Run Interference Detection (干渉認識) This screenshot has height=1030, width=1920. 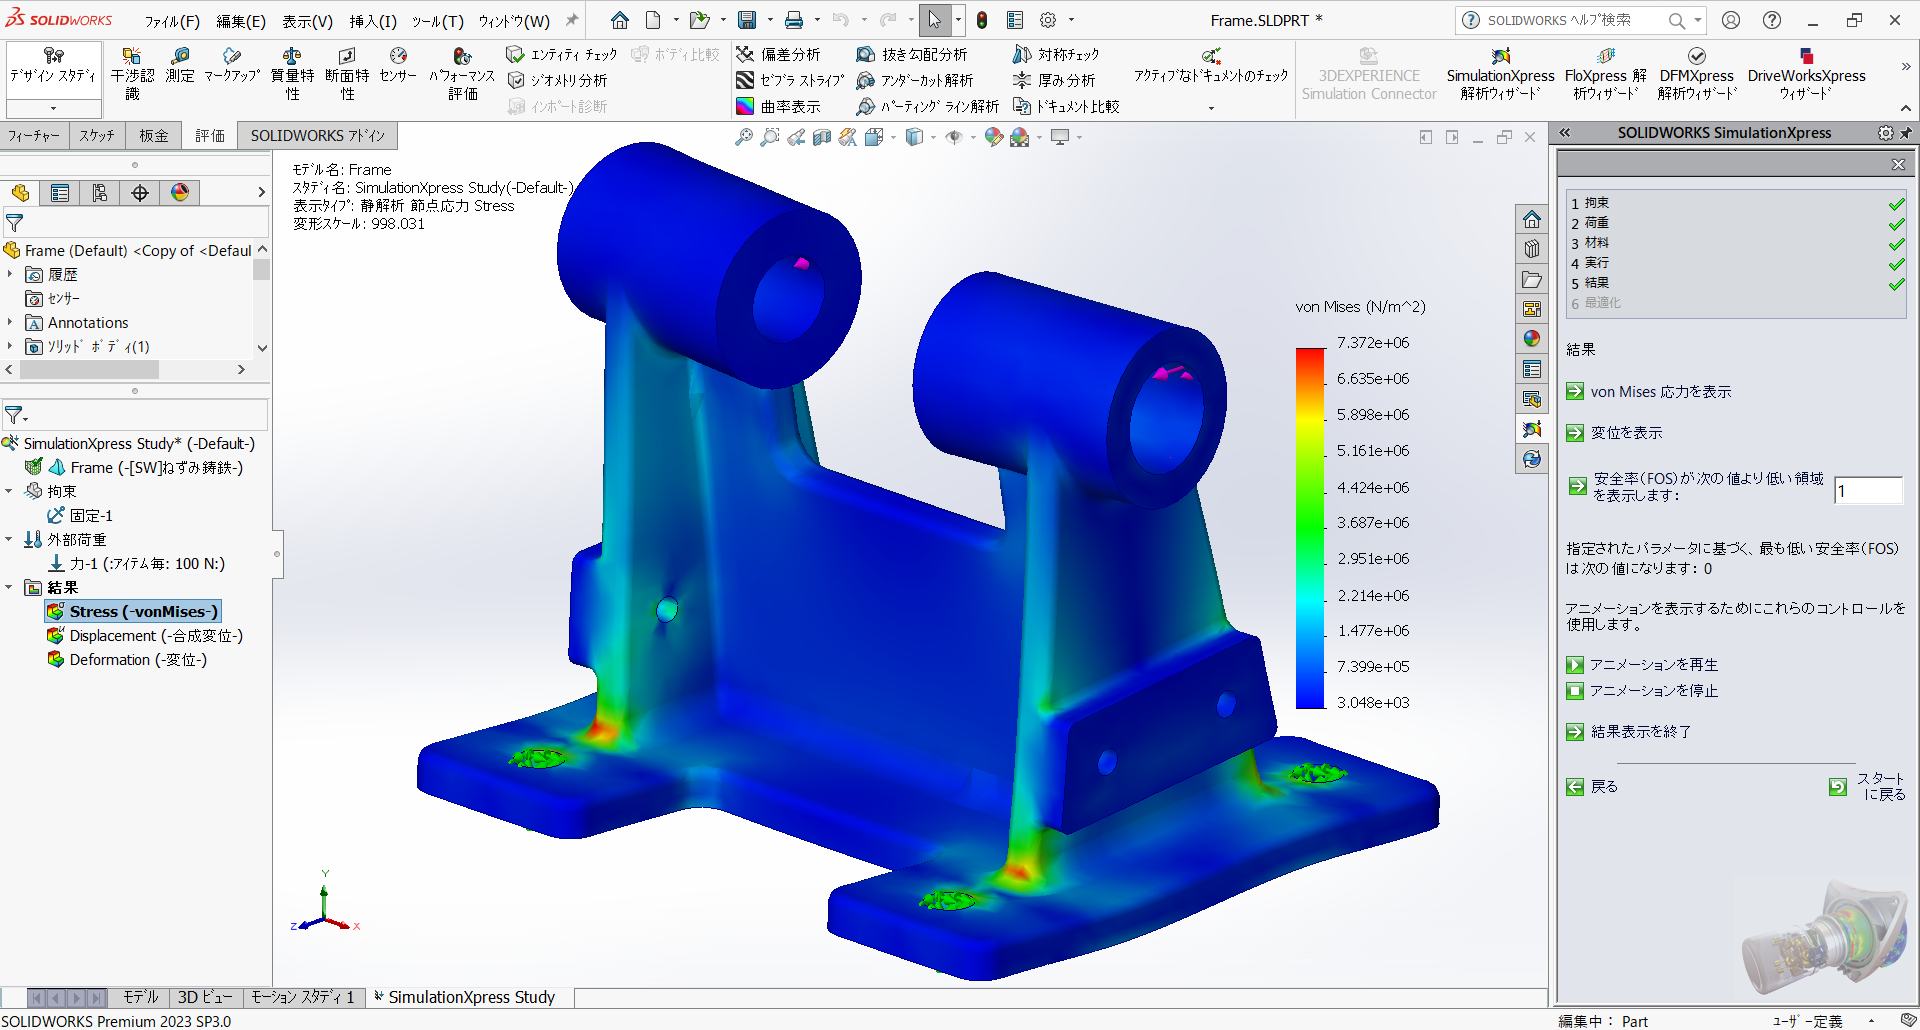pos(132,74)
